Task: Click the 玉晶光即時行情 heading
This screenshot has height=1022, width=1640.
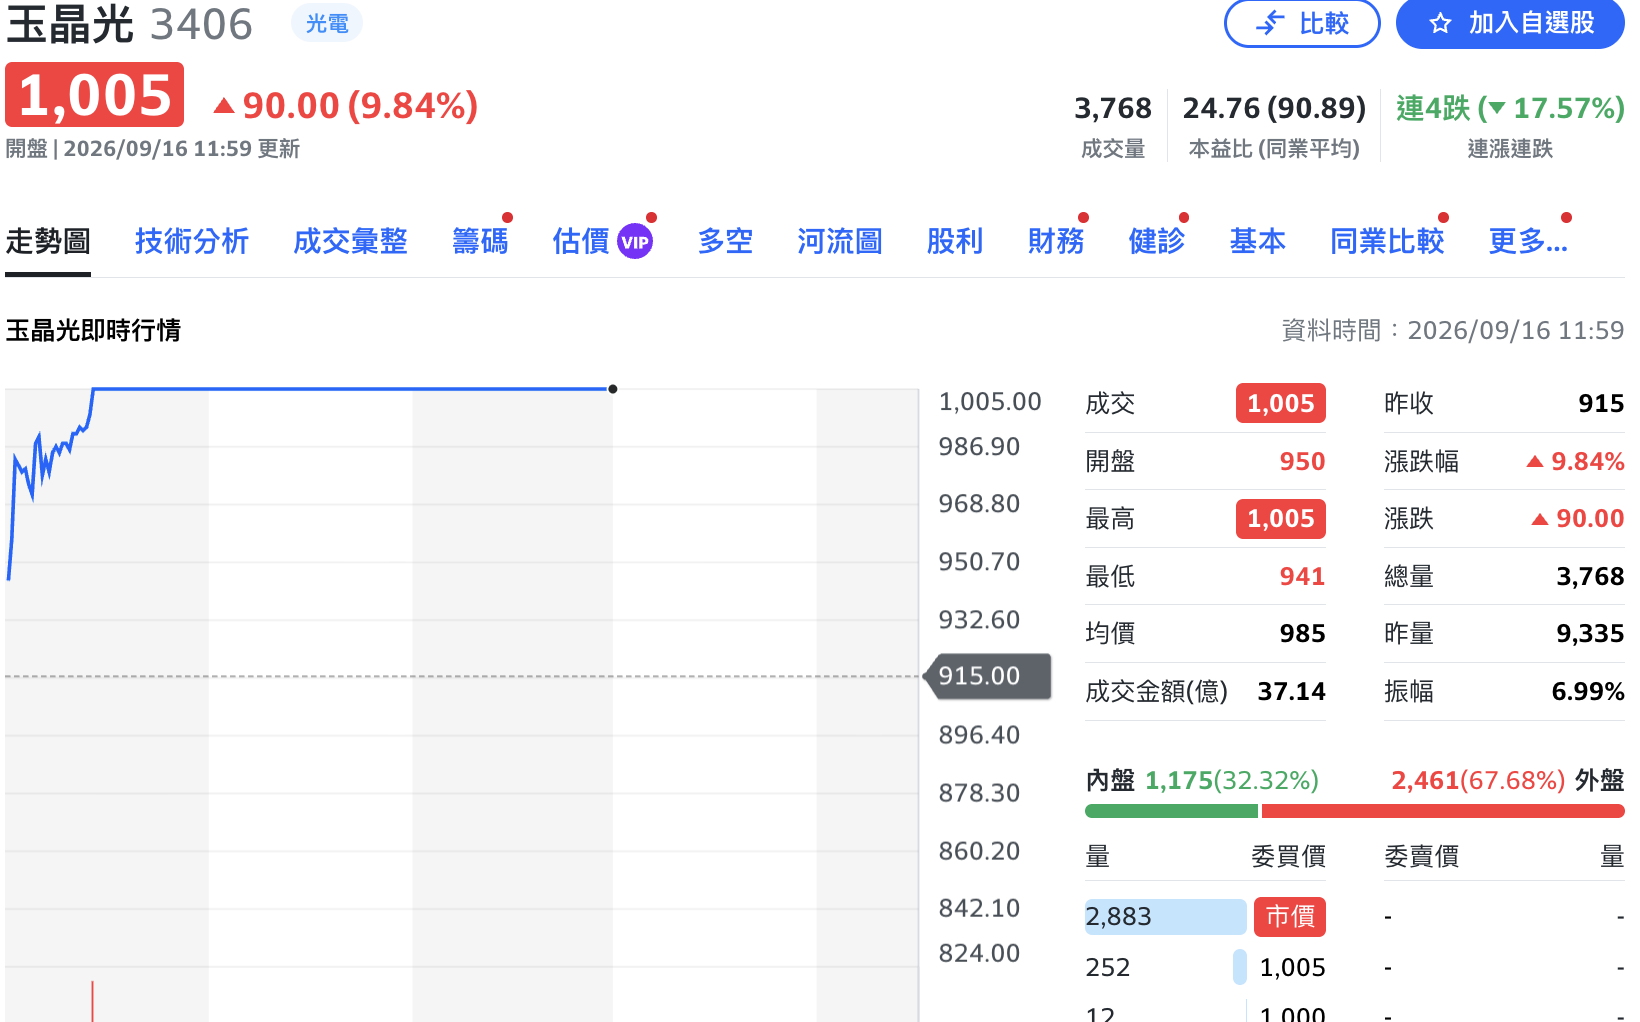Action: point(93,331)
